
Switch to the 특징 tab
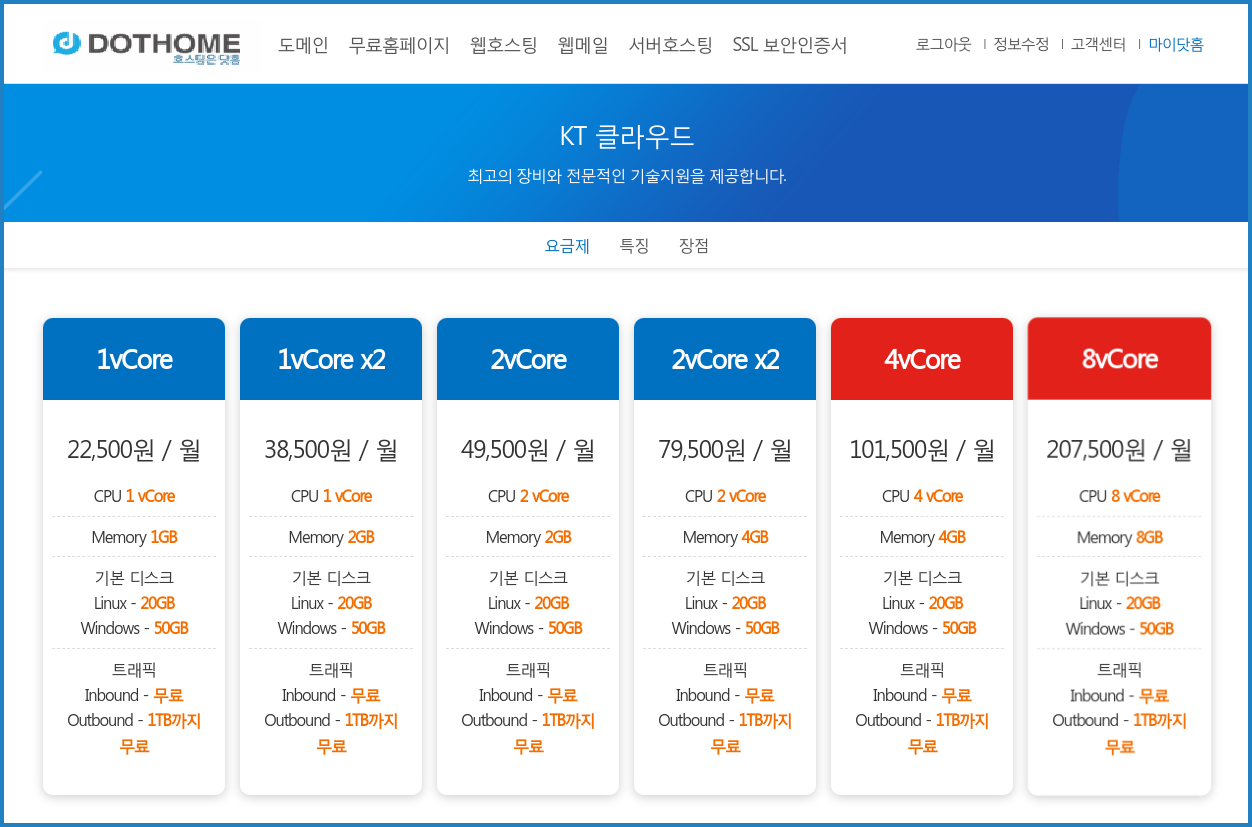click(x=634, y=246)
